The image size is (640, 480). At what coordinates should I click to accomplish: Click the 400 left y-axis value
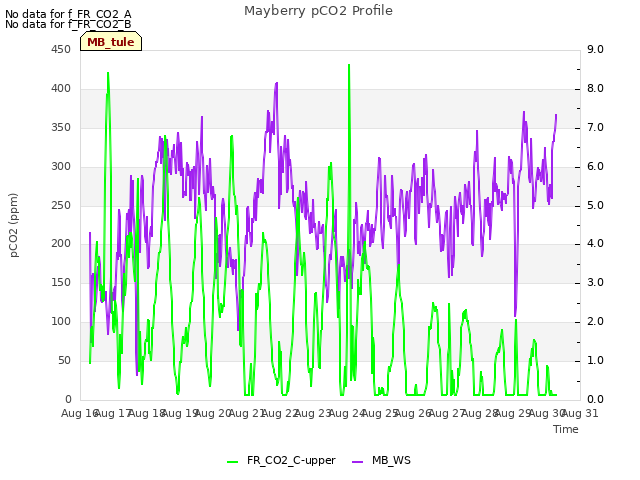[x=61, y=89]
